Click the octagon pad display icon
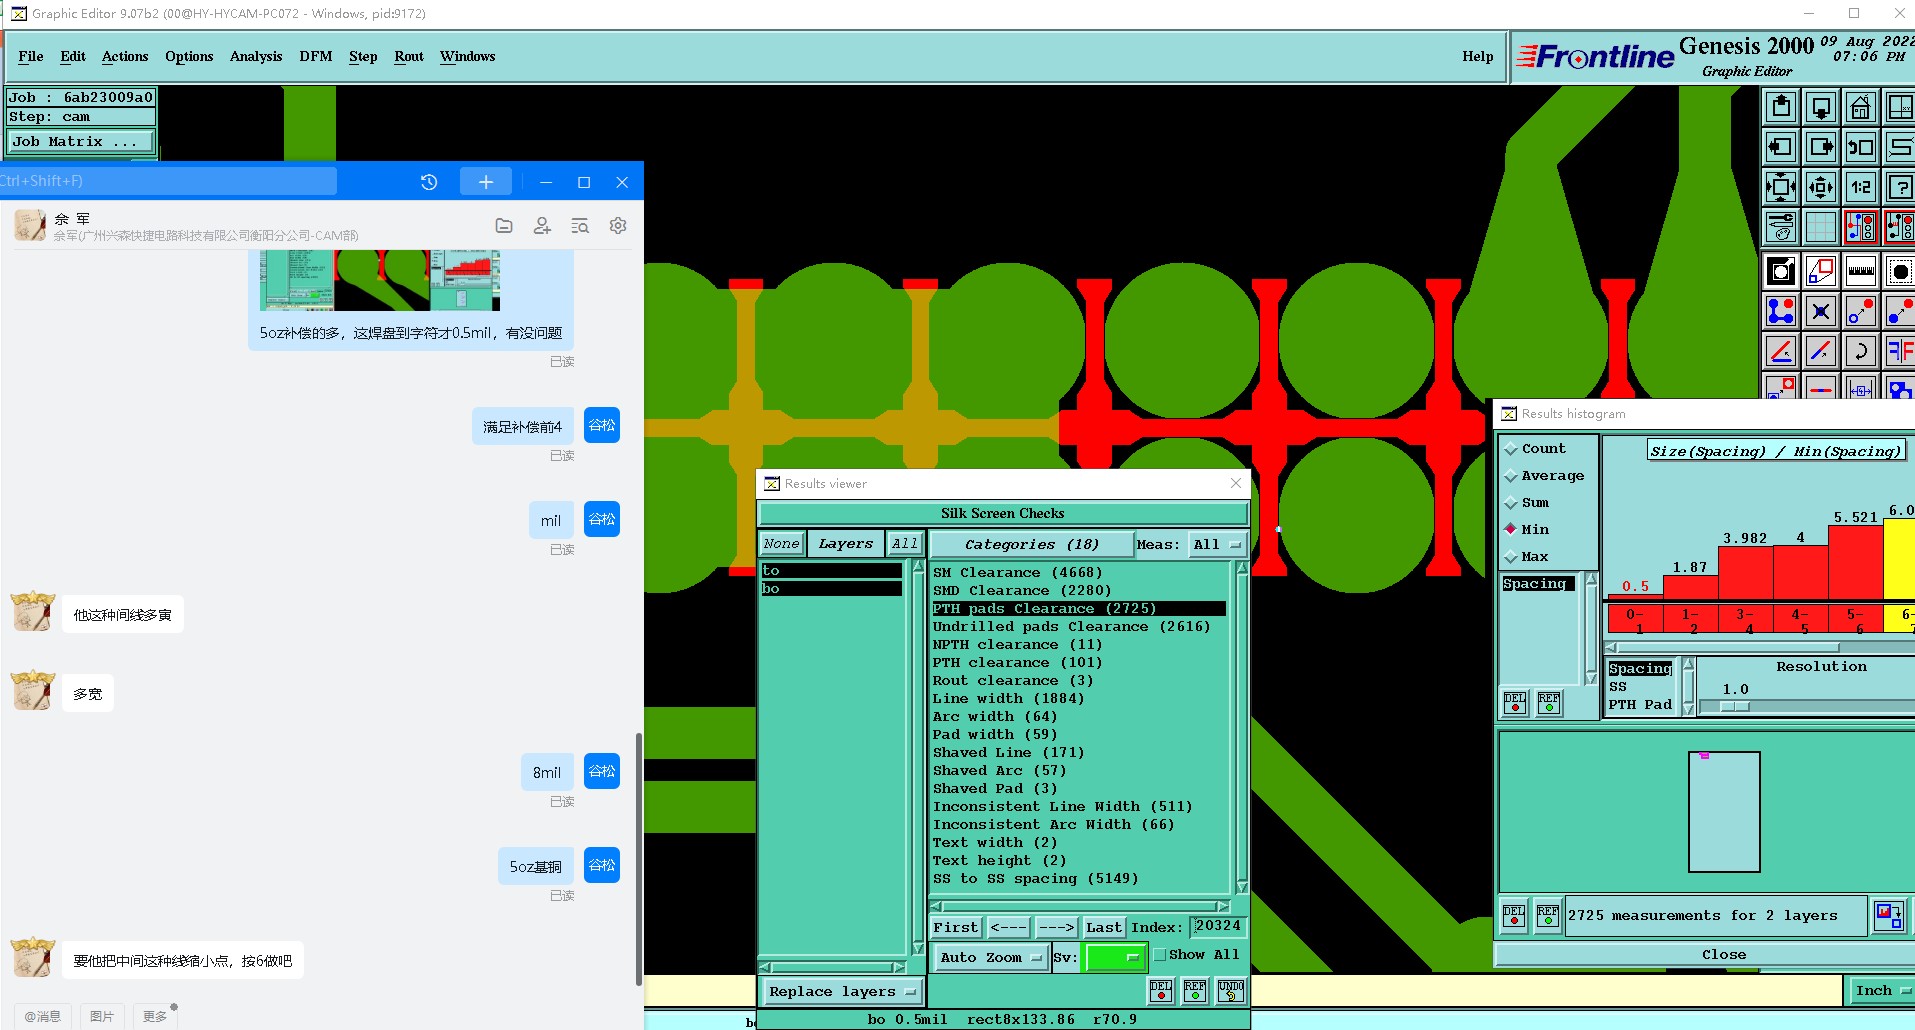This screenshot has height=1030, width=1915. pos(1899,271)
